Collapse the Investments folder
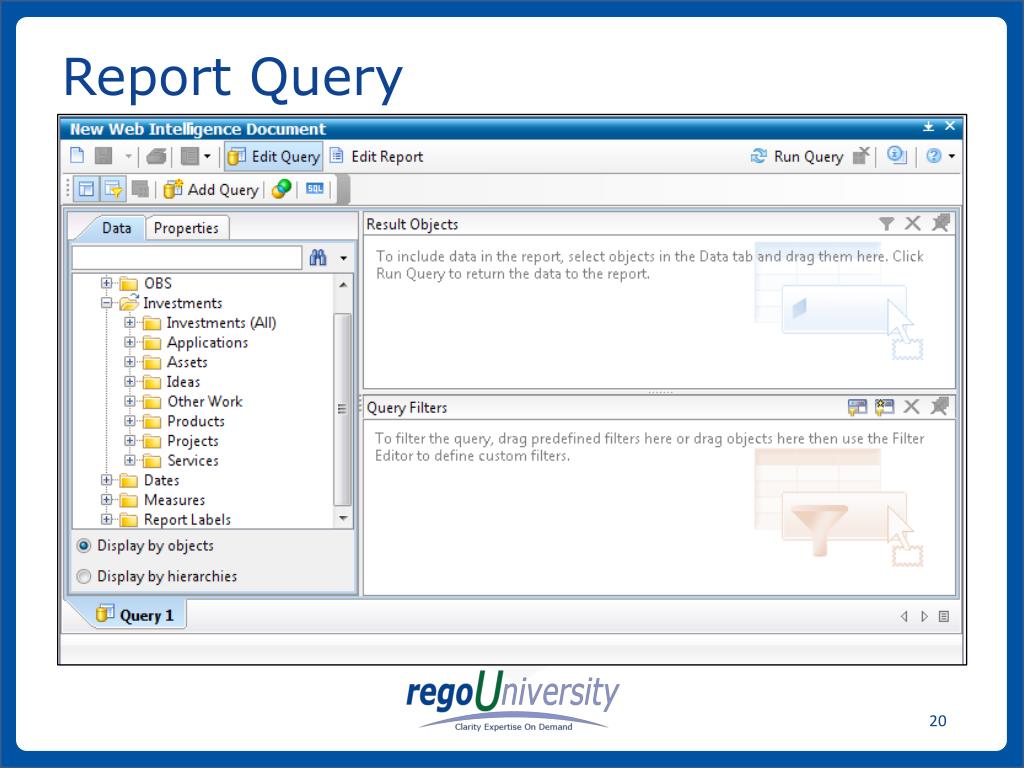The width and height of the screenshot is (1024, 768). [106, 303]
